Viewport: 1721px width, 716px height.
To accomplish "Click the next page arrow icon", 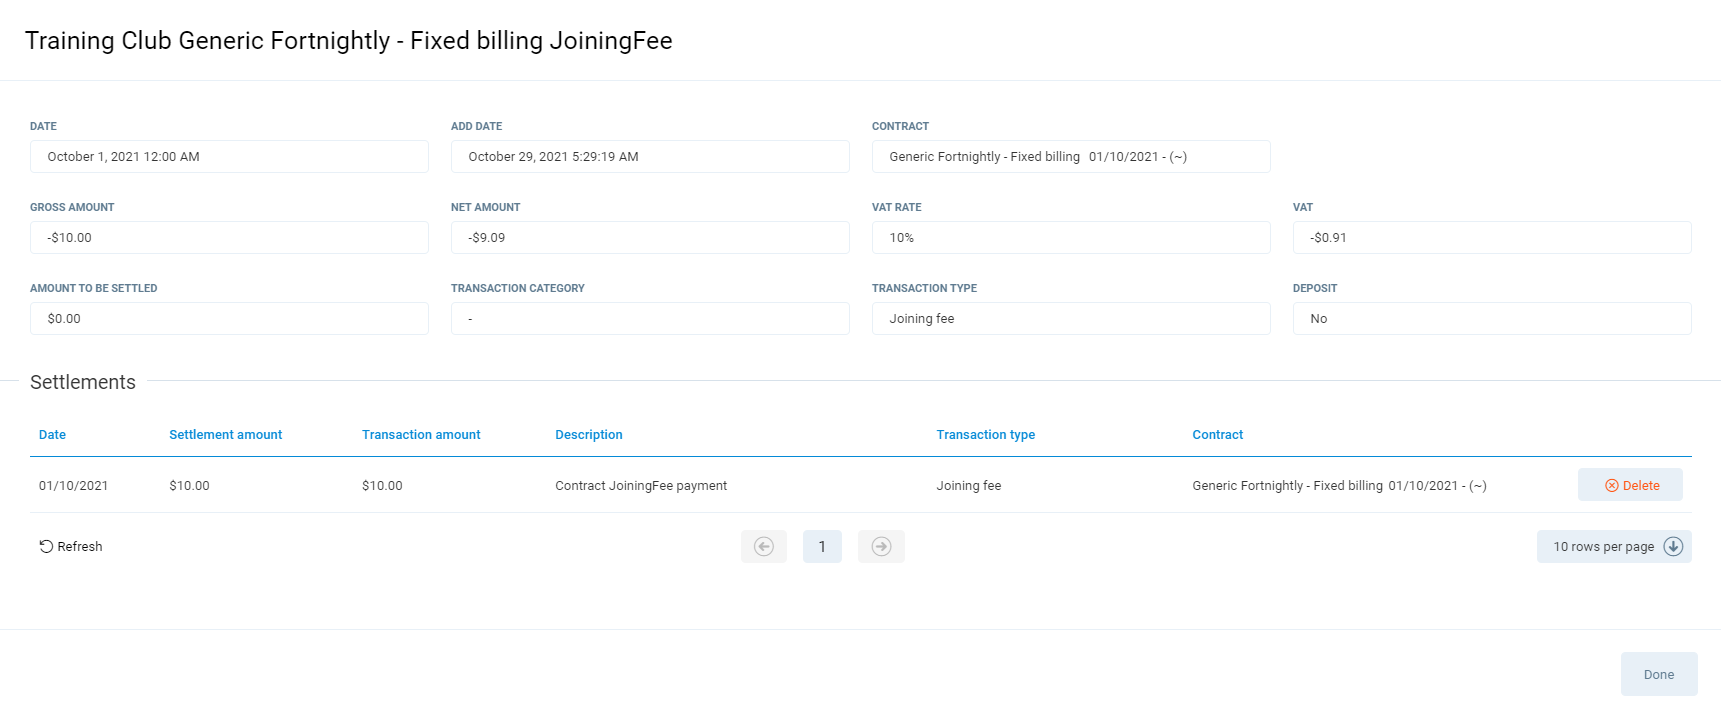I will click(x=881, y=546).
